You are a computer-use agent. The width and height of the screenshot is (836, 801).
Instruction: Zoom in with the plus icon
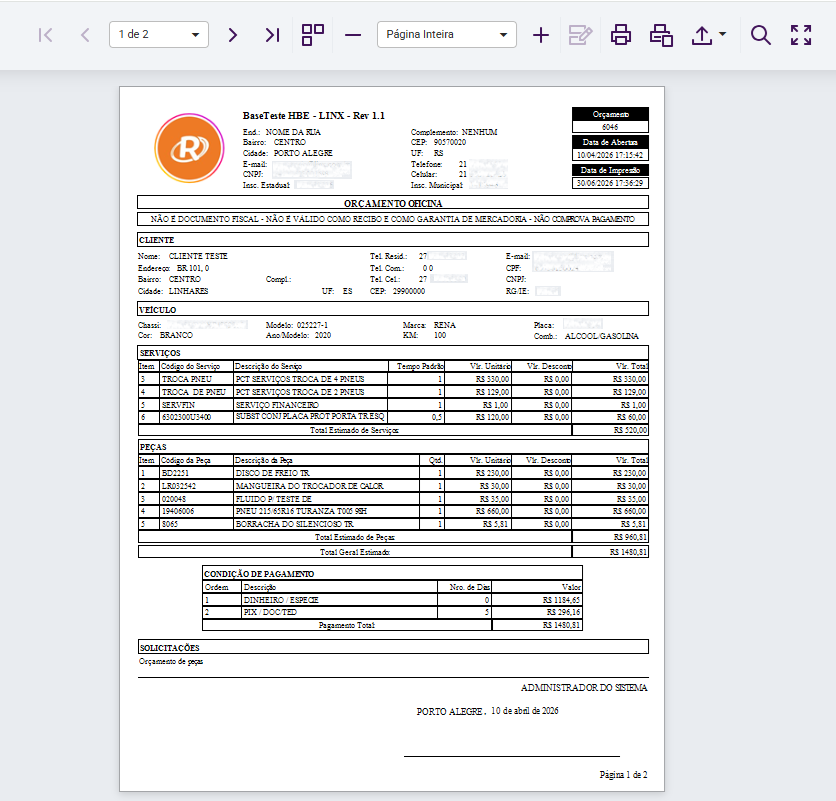point(541,35)
